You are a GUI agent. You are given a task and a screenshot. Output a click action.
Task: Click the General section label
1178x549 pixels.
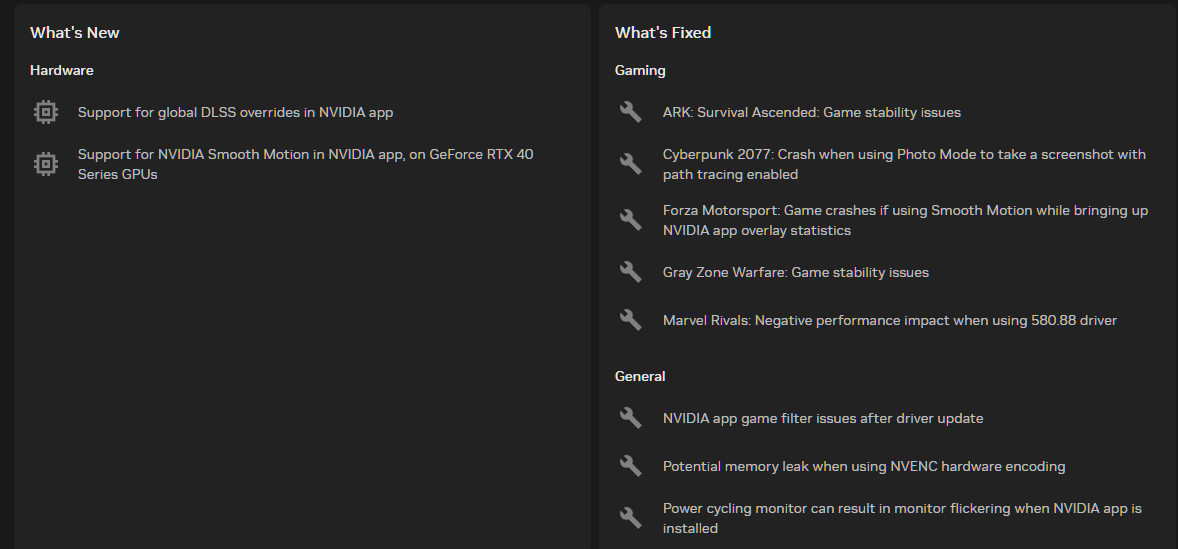click(640, 376)
